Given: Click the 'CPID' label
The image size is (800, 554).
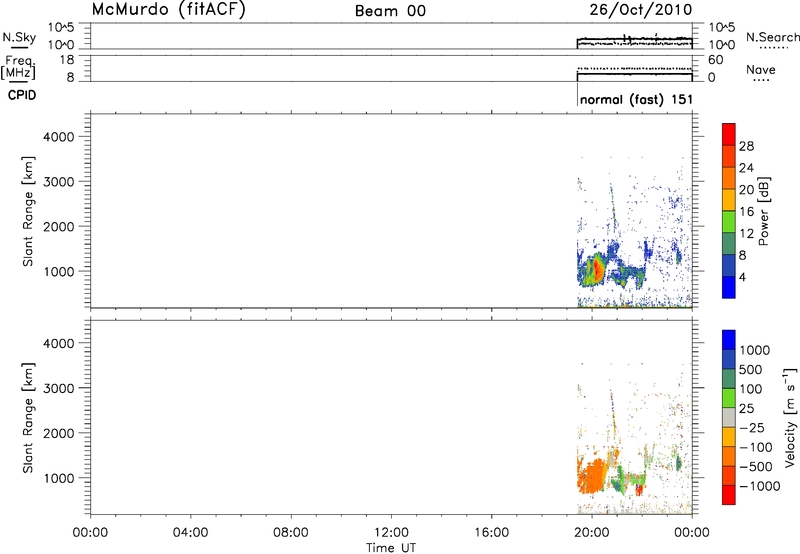Looking at the screenshot, I should tap(22, 95).
